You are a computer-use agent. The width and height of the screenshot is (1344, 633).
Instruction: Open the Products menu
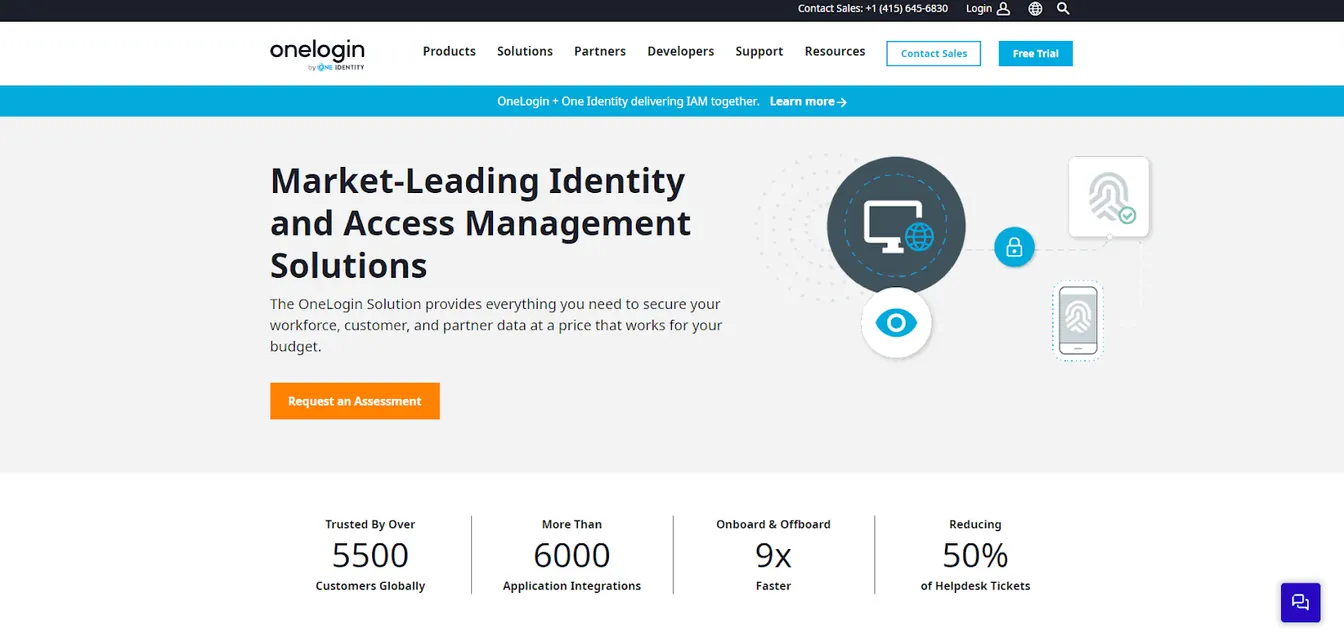[449, 51]
